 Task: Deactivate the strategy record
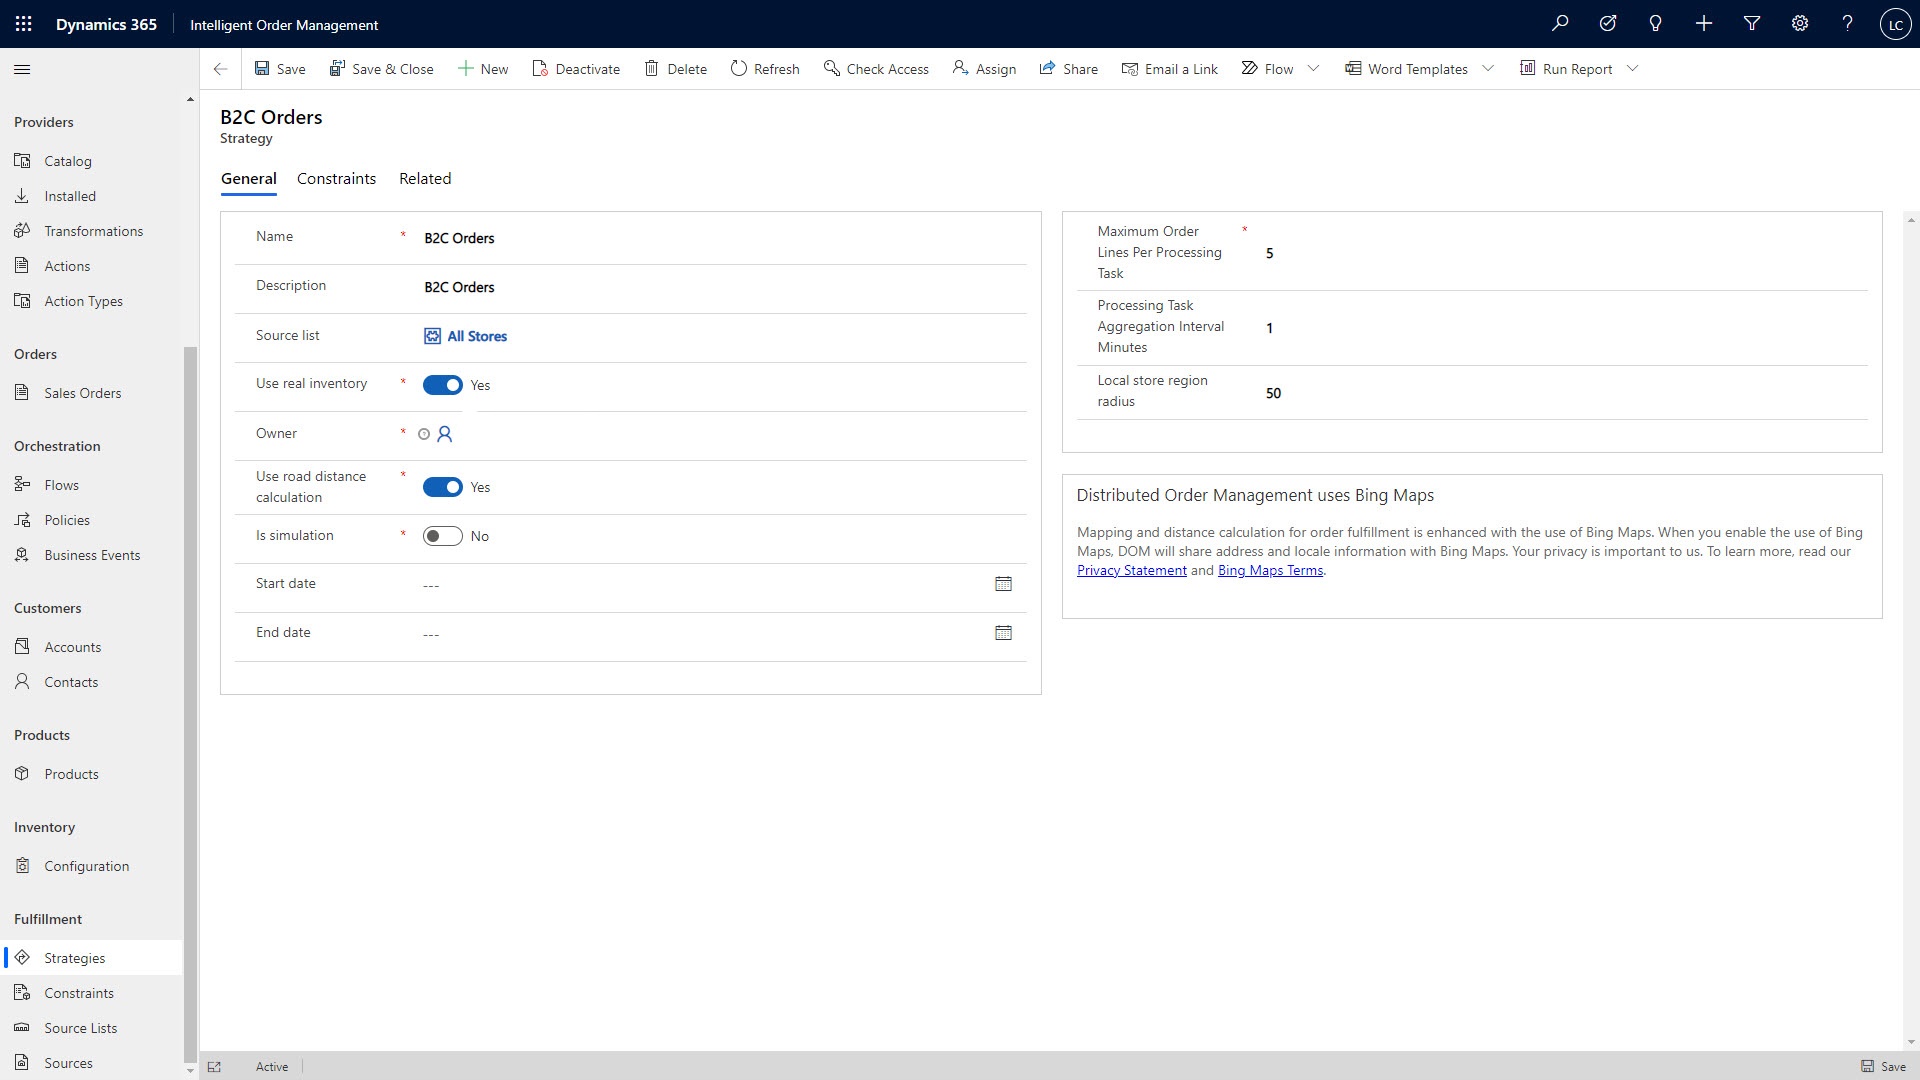(576, 69)
